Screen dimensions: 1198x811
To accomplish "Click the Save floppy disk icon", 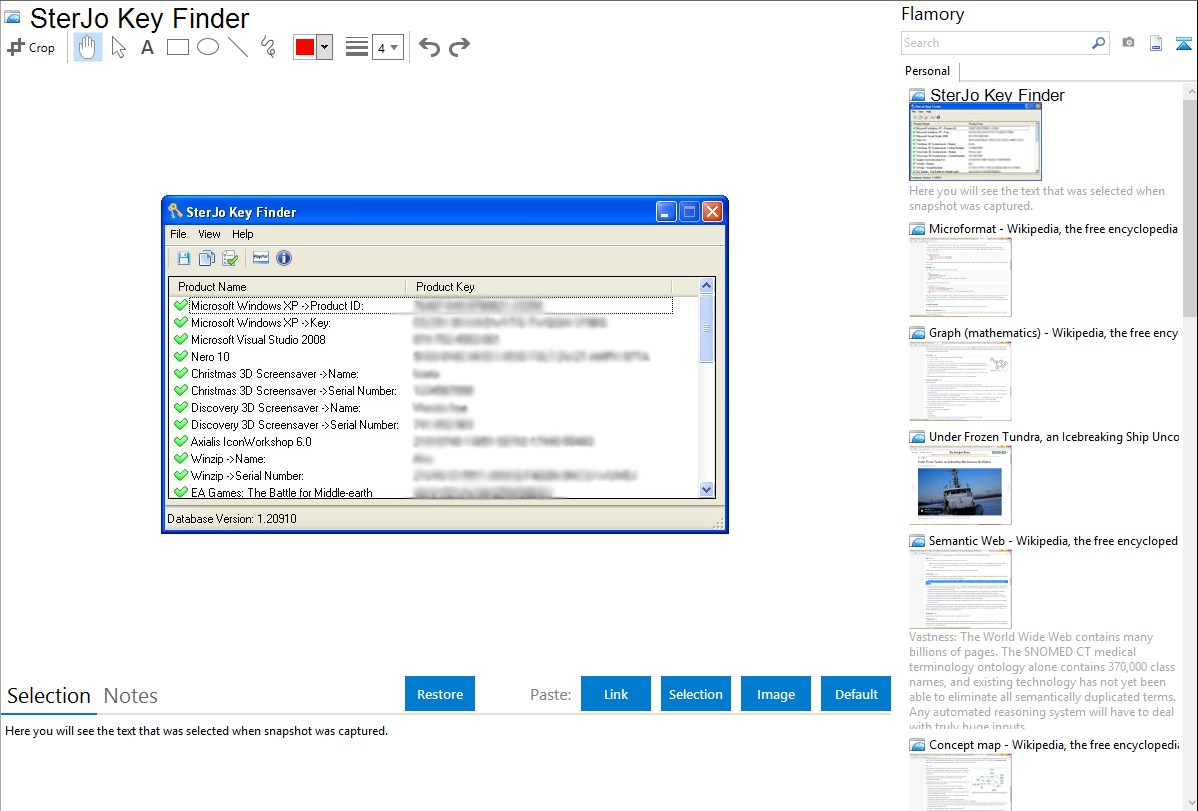I will point(183,258).
